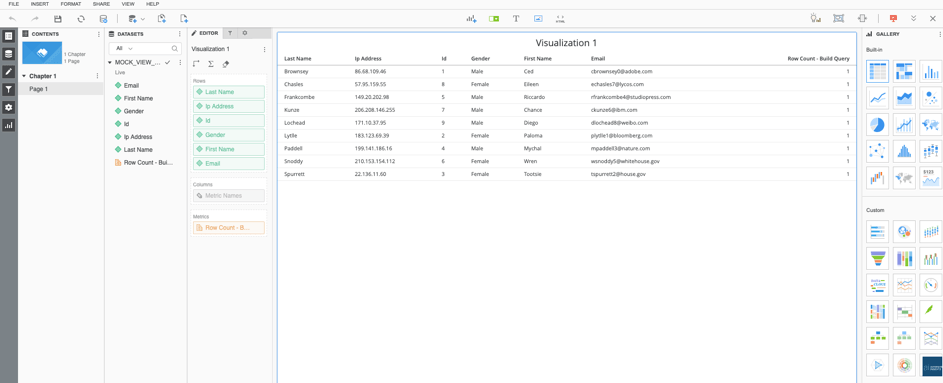Screen dimensions: 943x383
Task: Click the Add Chapter icon
Action: [161, 19]
